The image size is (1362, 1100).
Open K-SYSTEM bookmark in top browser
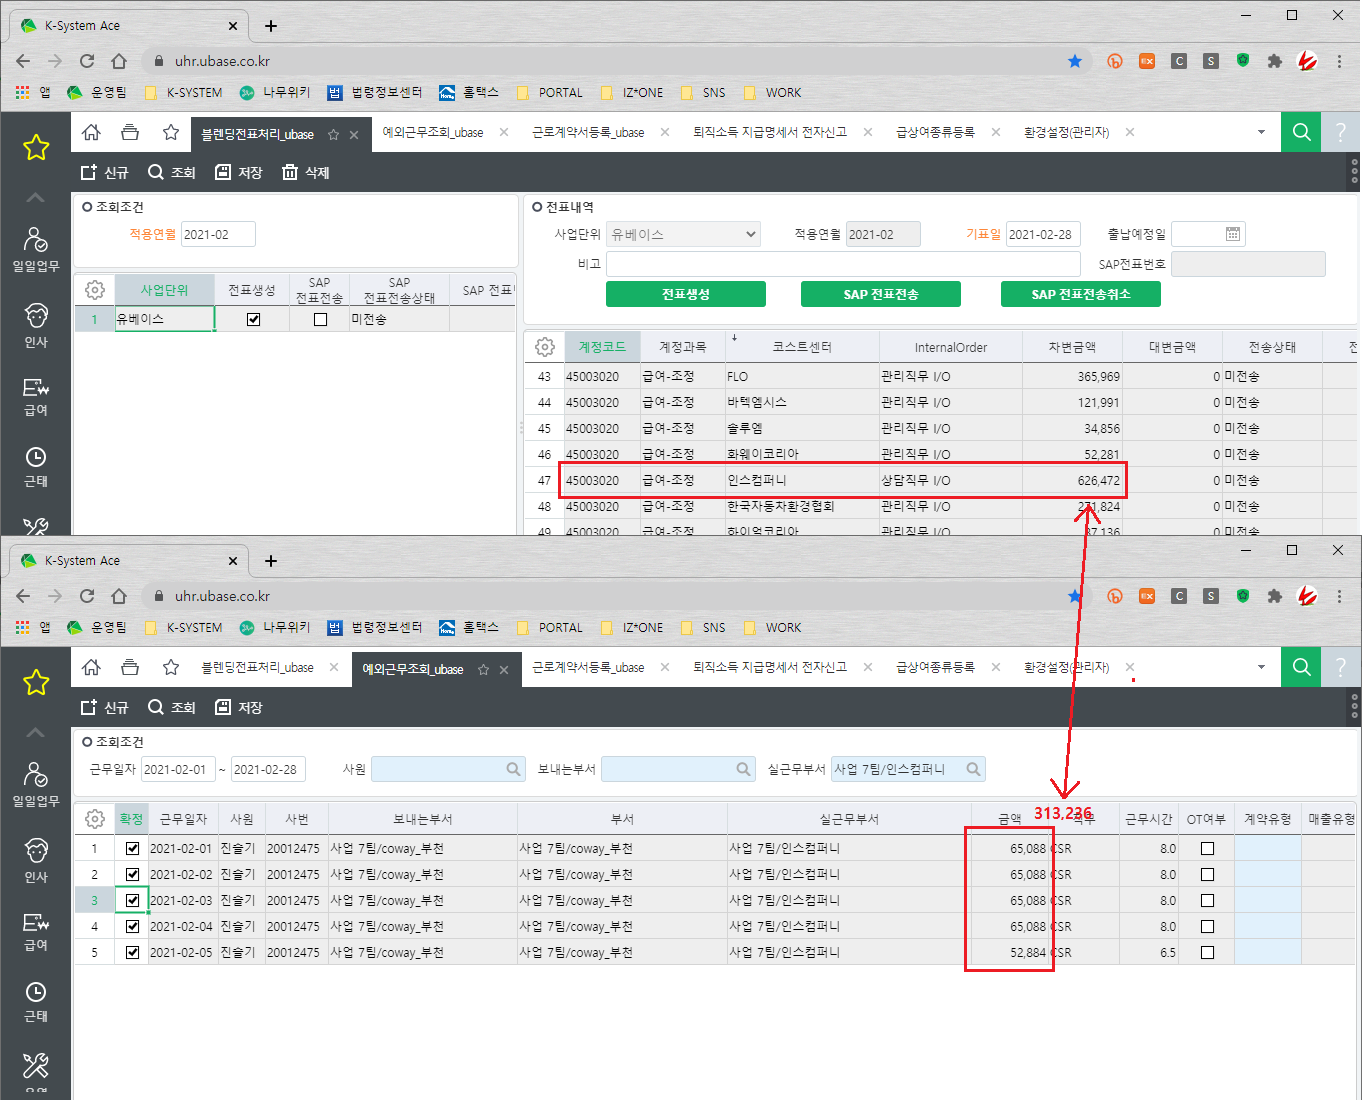point(184,92)
